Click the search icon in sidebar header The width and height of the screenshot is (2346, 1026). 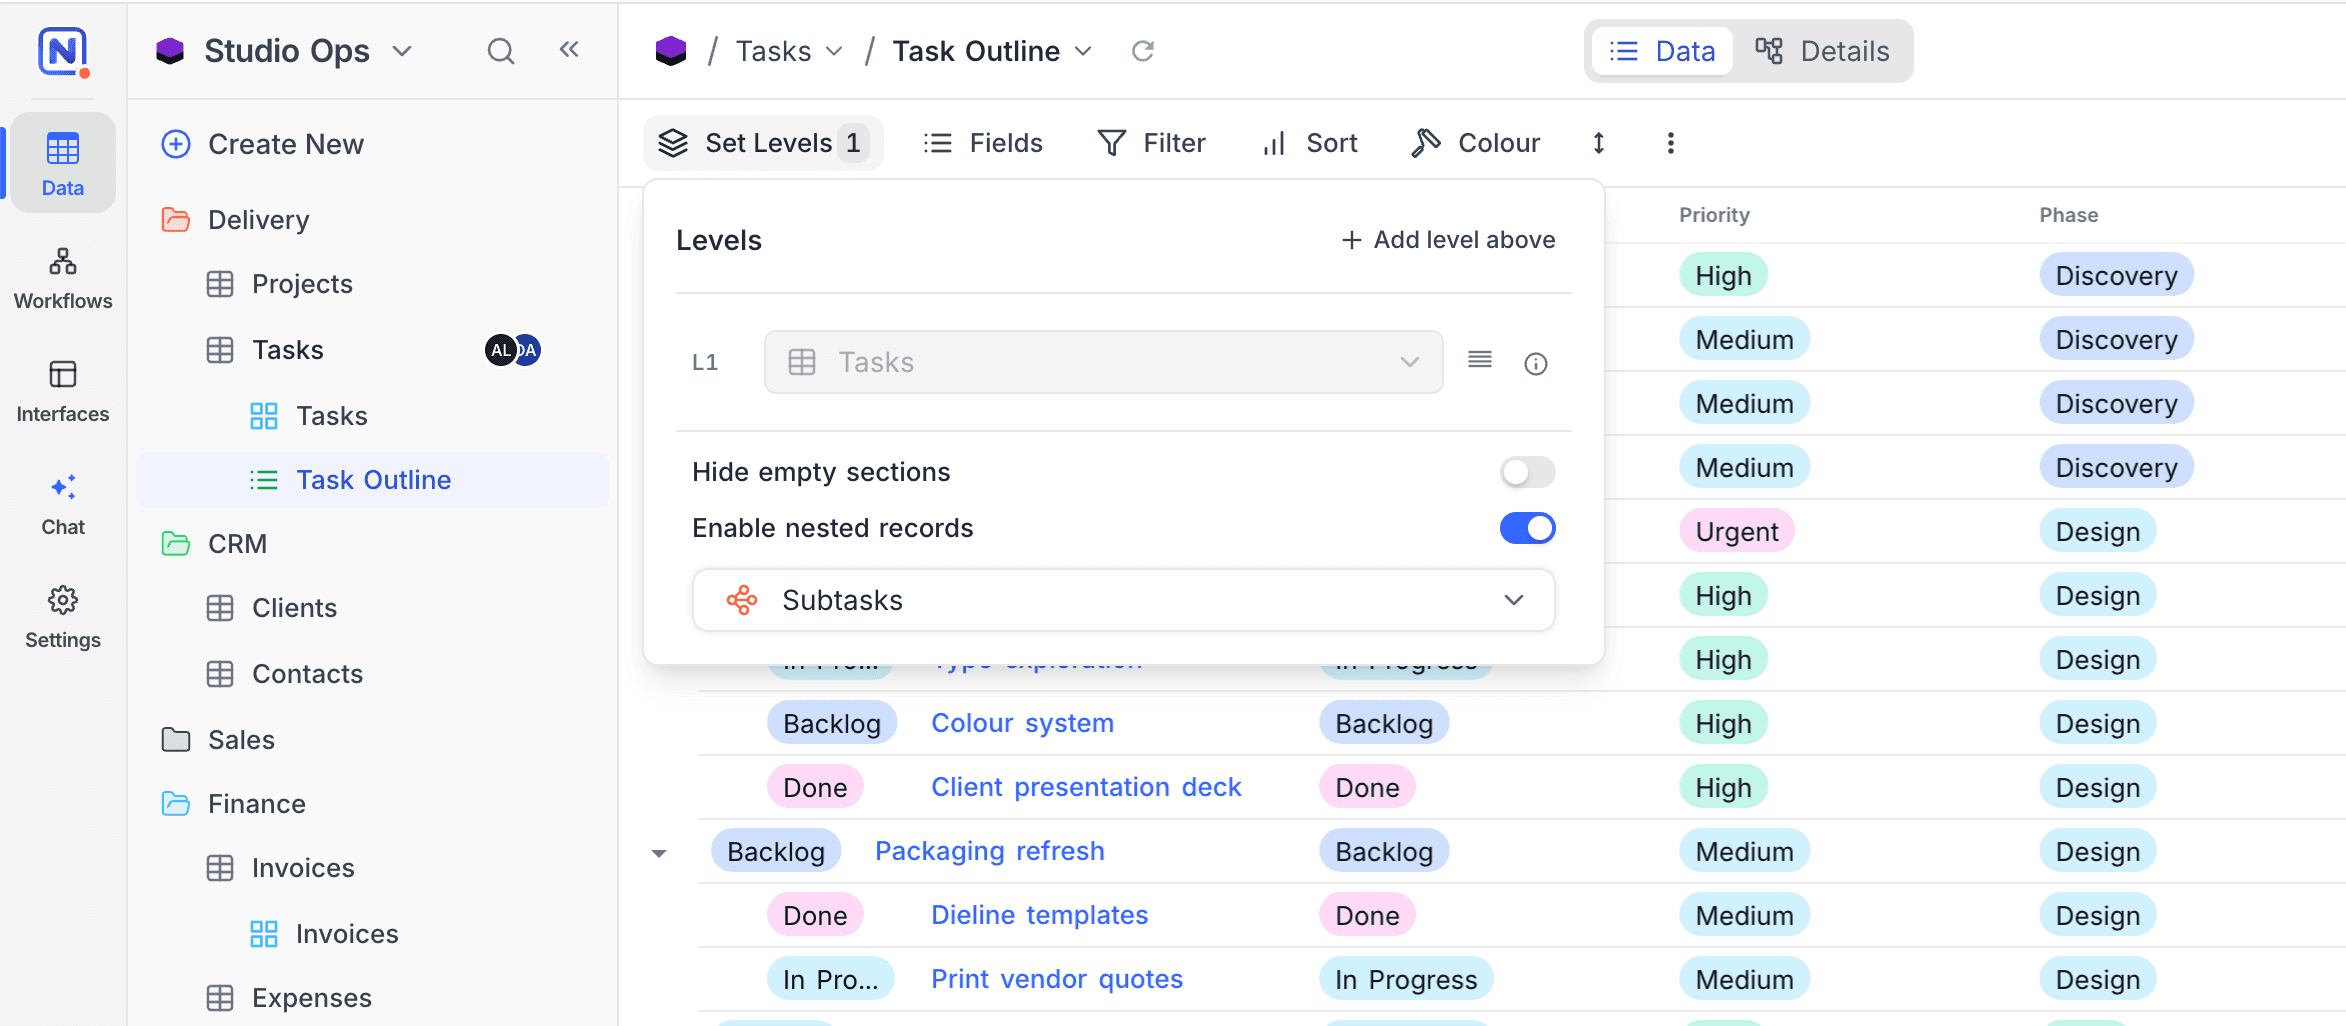point(501,51)
